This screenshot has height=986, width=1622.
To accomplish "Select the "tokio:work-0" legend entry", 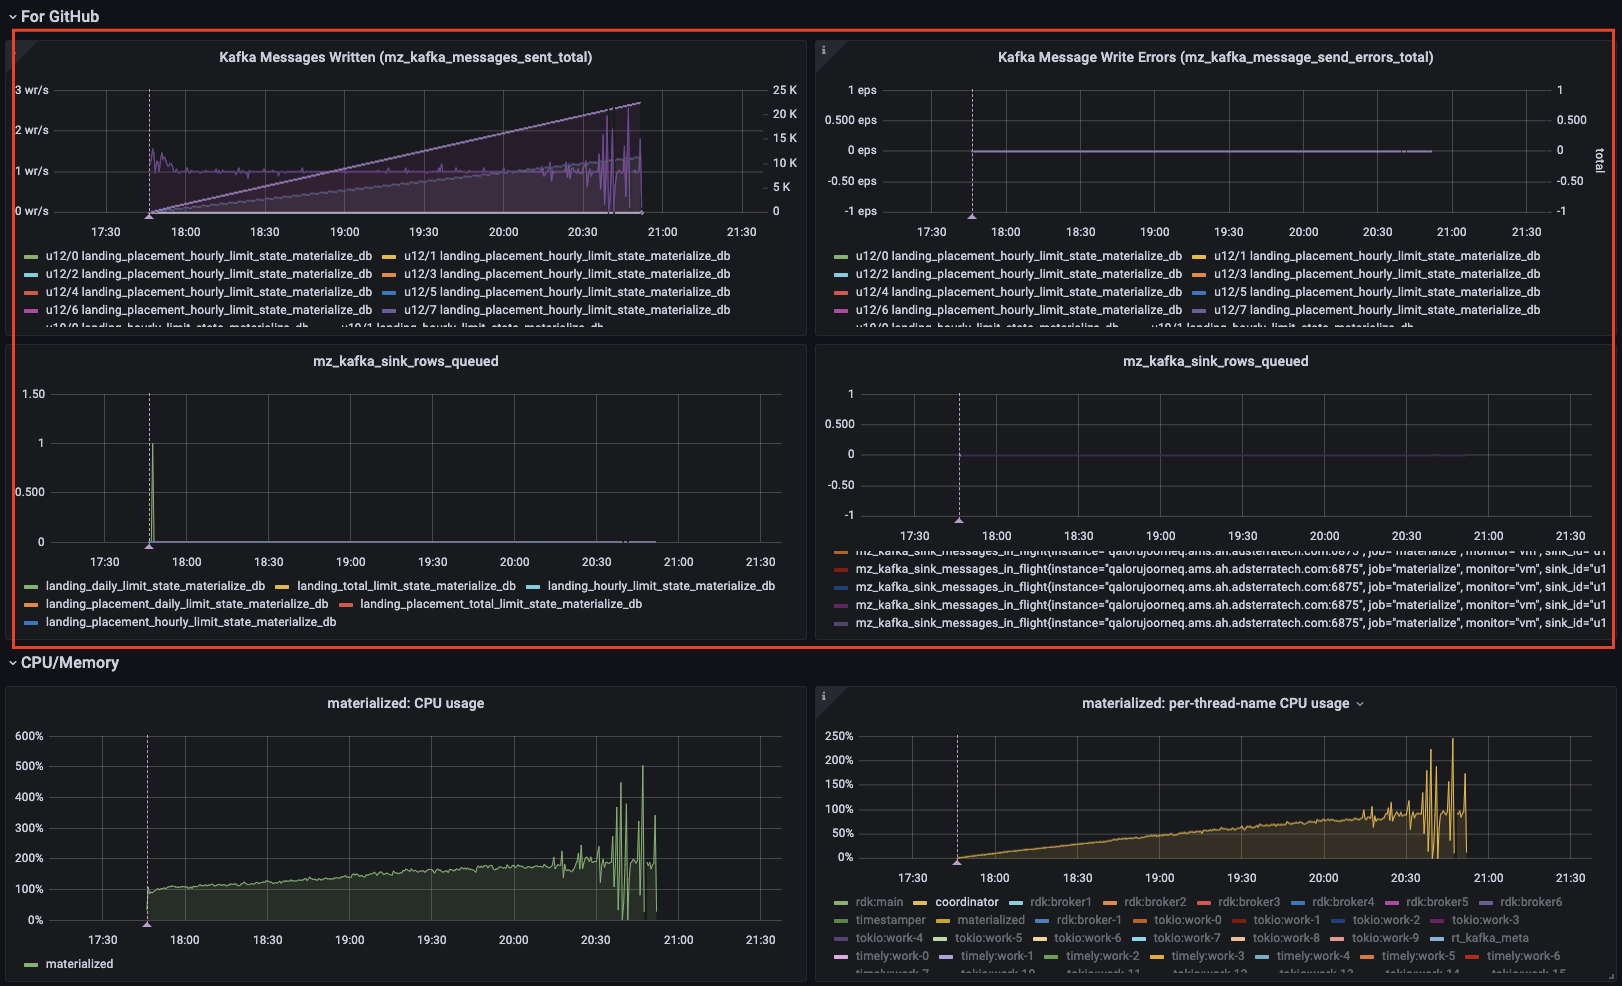I will click(x=1187, y=919).
